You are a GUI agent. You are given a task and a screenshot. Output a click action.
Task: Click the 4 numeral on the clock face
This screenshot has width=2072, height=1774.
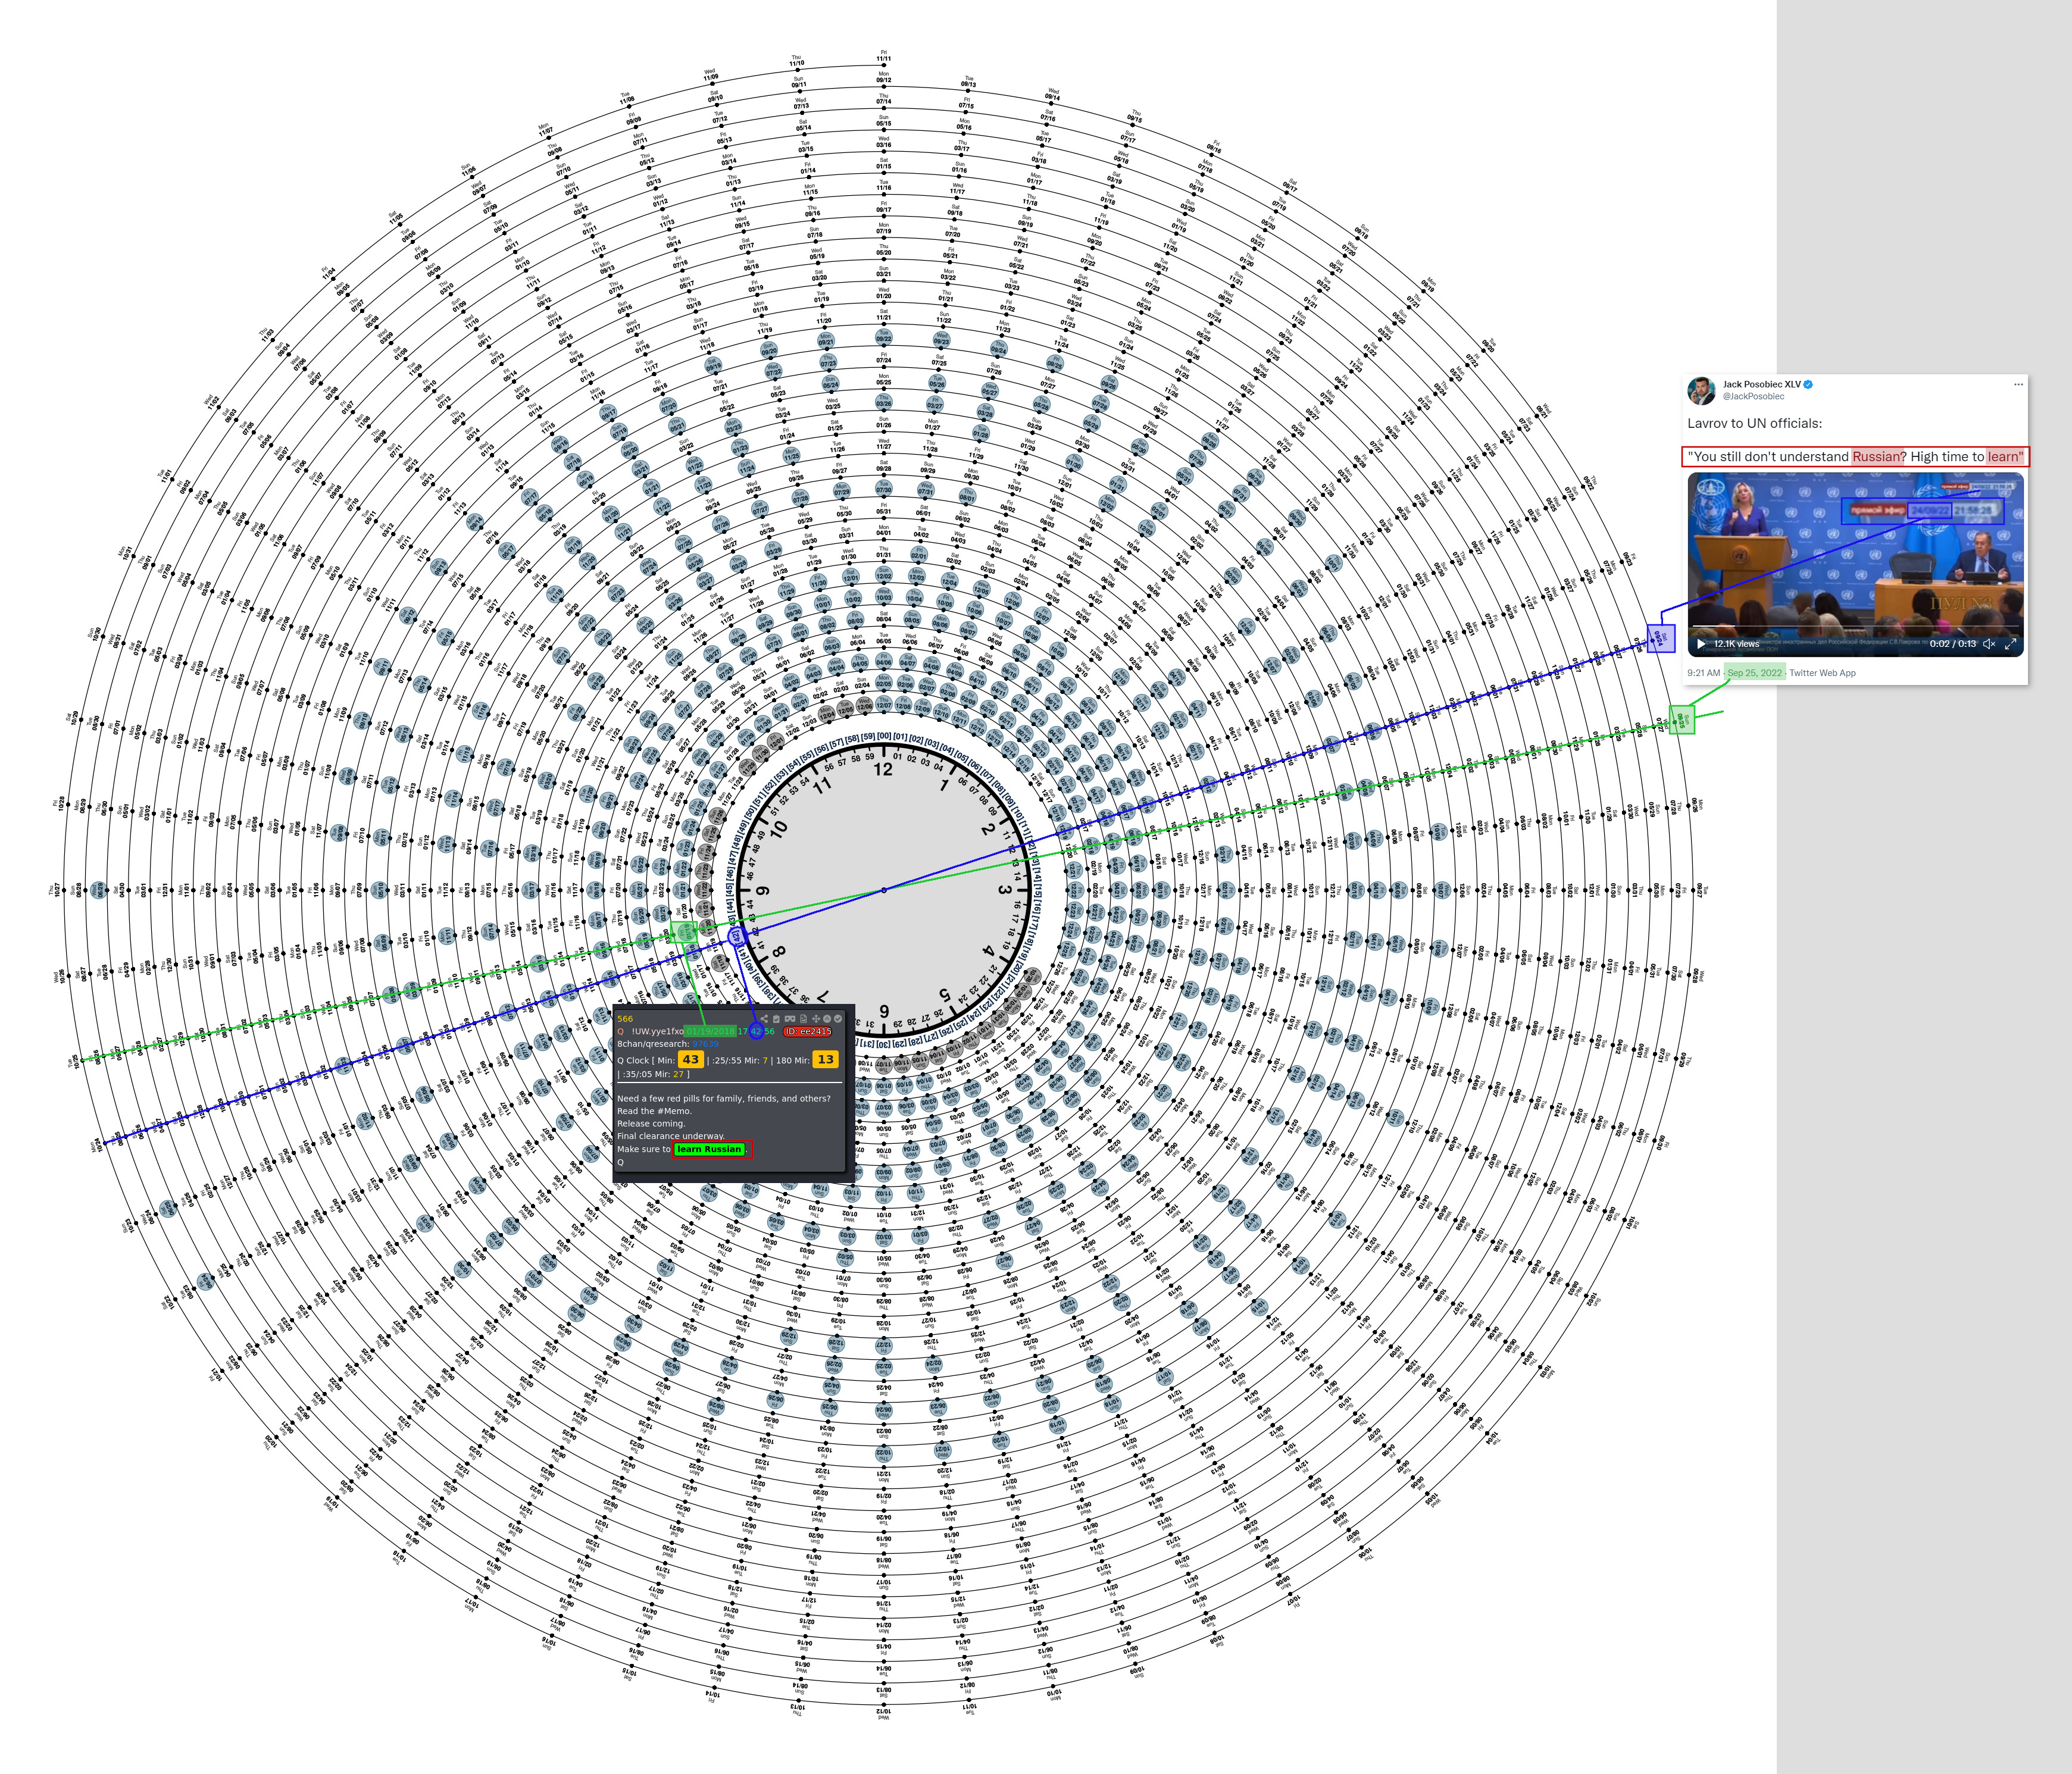[x=989, y=951]
